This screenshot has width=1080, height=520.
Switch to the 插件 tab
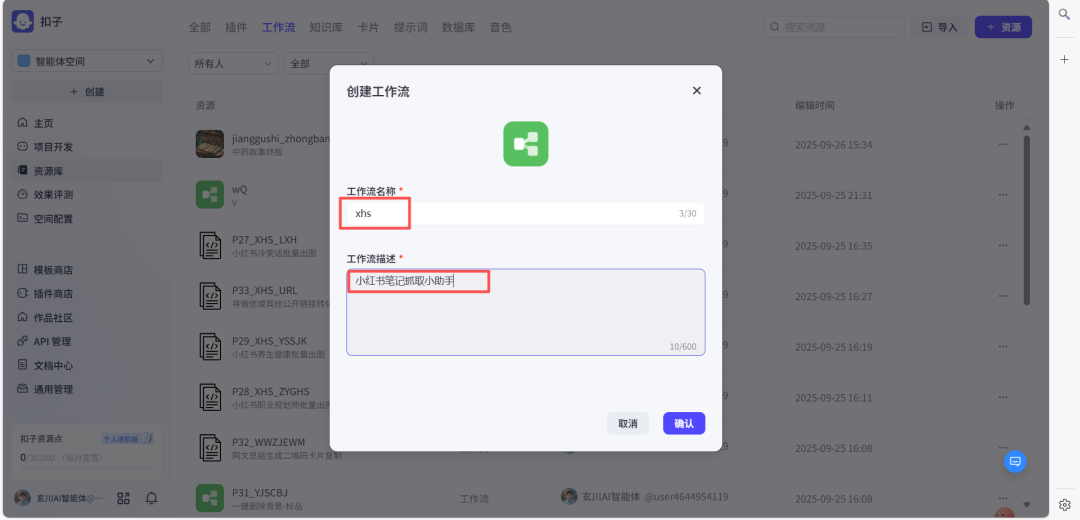pyautogui.click(x=236, y=28)
